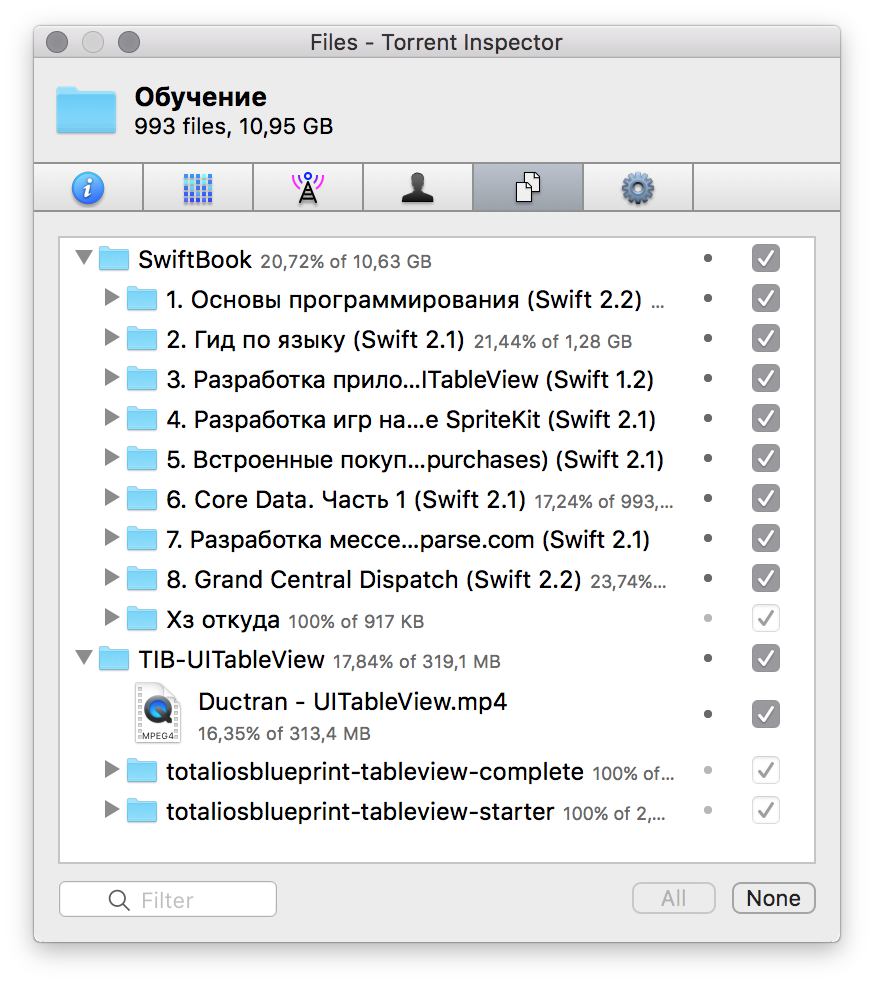Viewport: 874px width, 984px height.
Task: Expand totaliosblueprint-tableview-complete folder
Action: [112, 769]
